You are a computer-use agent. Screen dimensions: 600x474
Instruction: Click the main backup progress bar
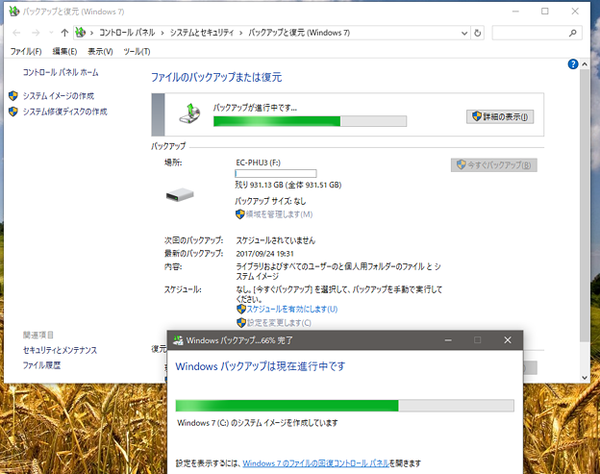tap(310, 121)
